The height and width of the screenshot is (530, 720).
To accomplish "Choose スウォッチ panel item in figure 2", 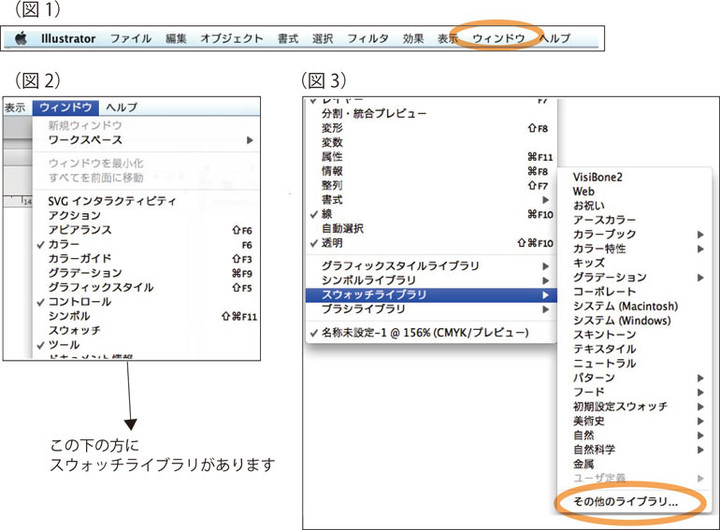I will (x=146, y=331).
